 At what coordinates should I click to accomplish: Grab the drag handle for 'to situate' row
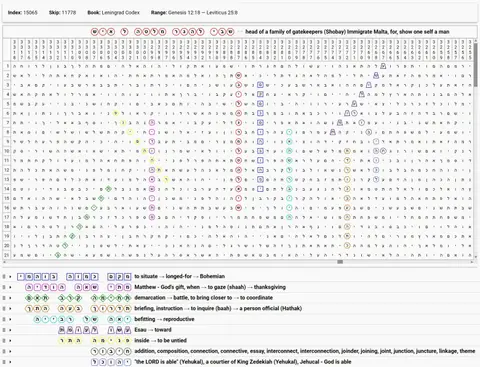pos(4,276)
